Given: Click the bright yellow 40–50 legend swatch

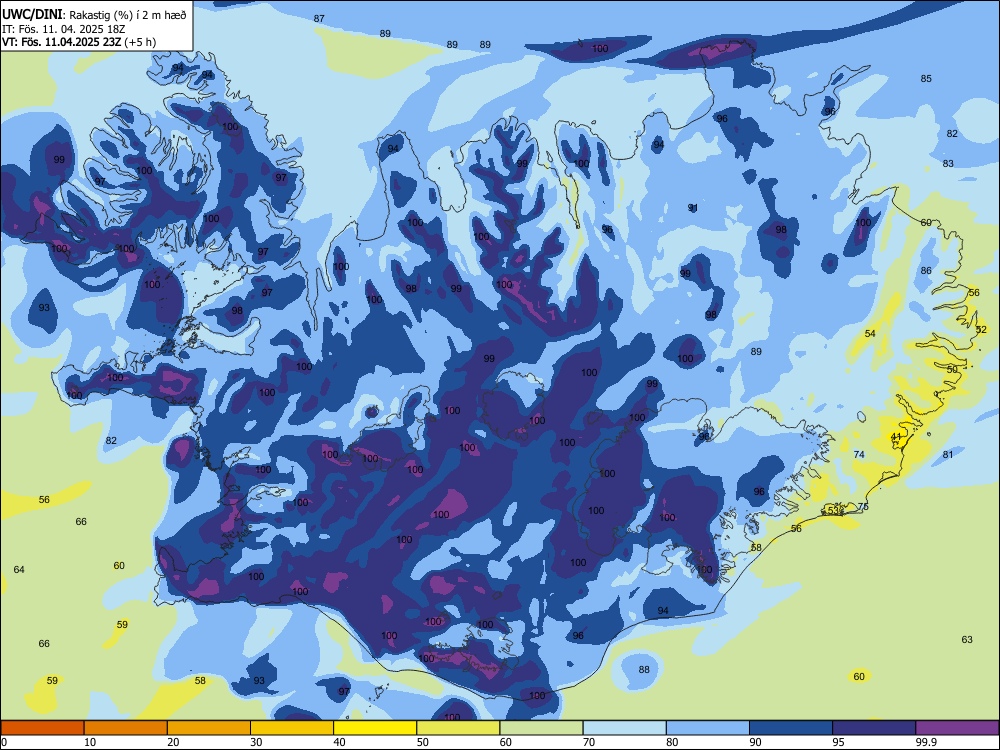Looking at the screenshot, I should pyautogui.click(x=375, y=728).
